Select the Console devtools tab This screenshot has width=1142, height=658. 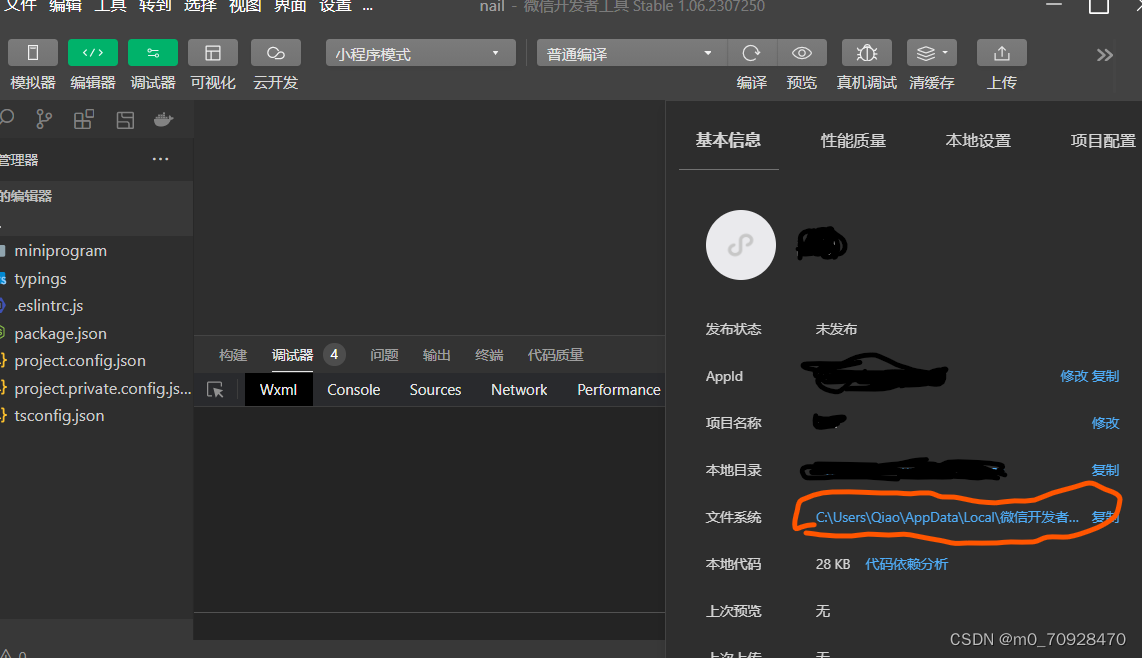coord(353,390)
